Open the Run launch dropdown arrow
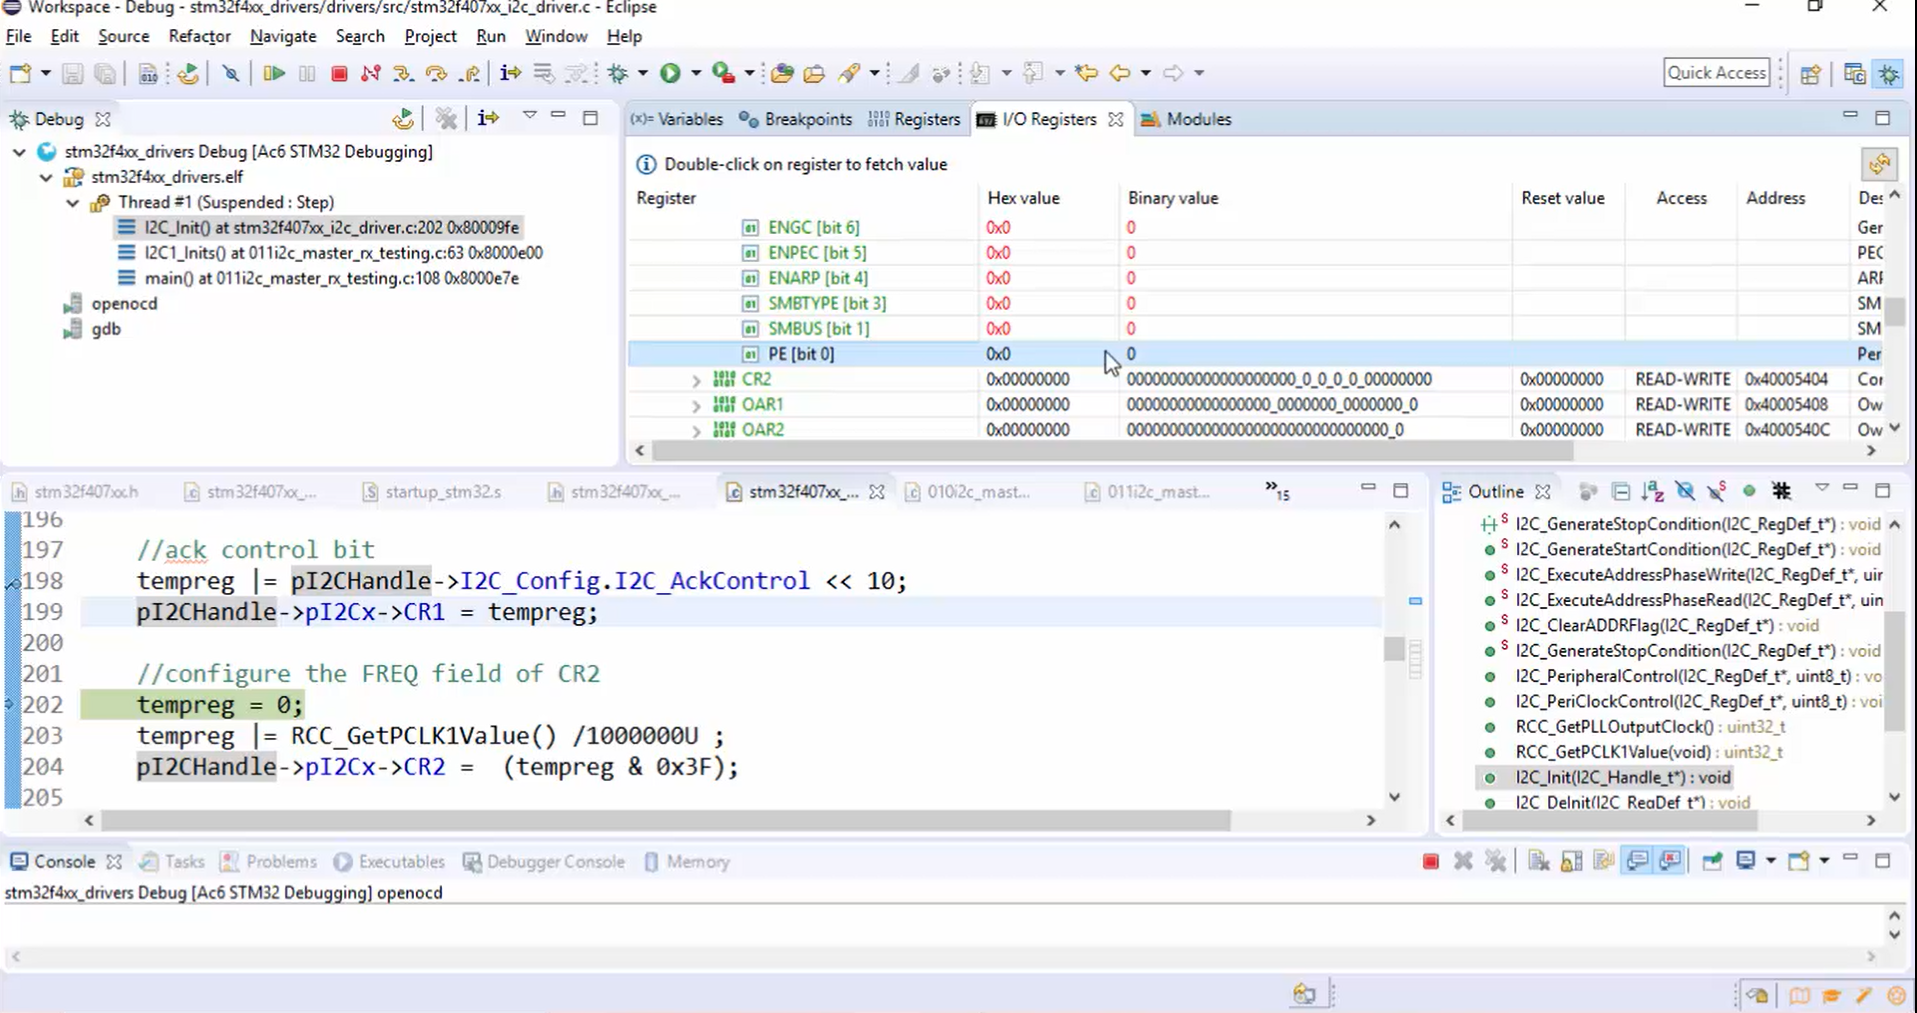This screenshot has height=1013, width=1917. [x=695, y=73]
